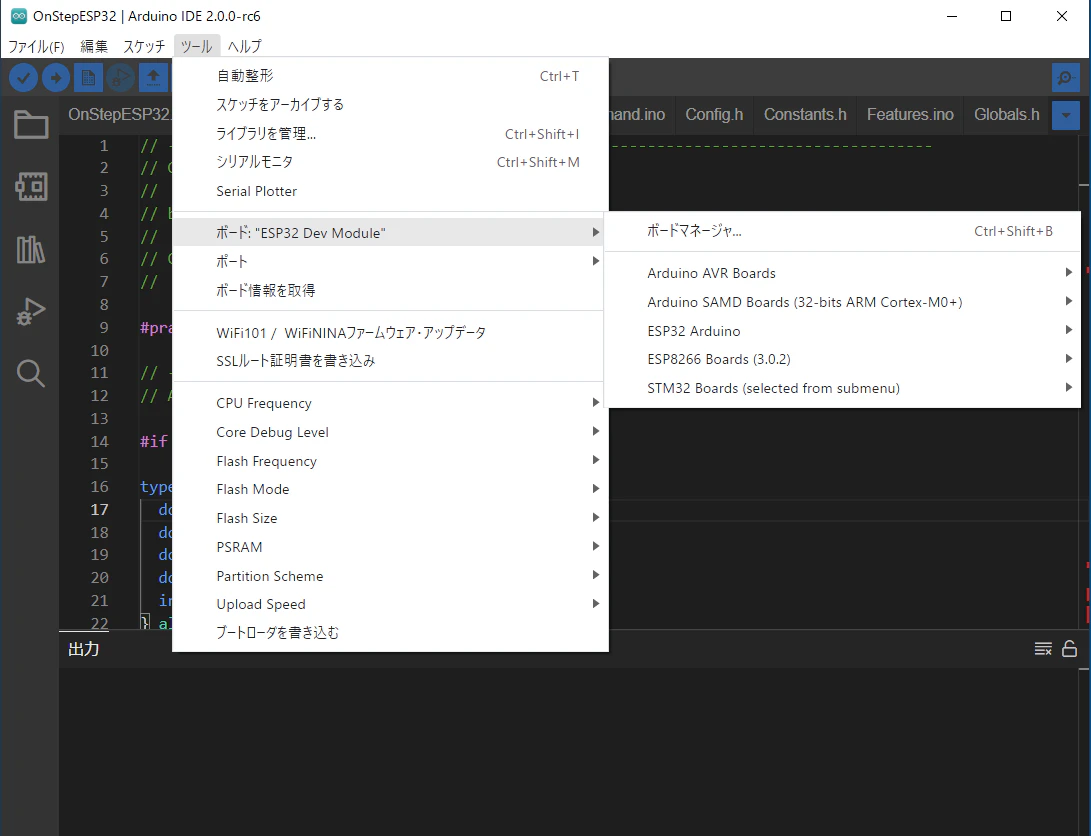Choose Serial Plotter menu entry

pos(390,191)
